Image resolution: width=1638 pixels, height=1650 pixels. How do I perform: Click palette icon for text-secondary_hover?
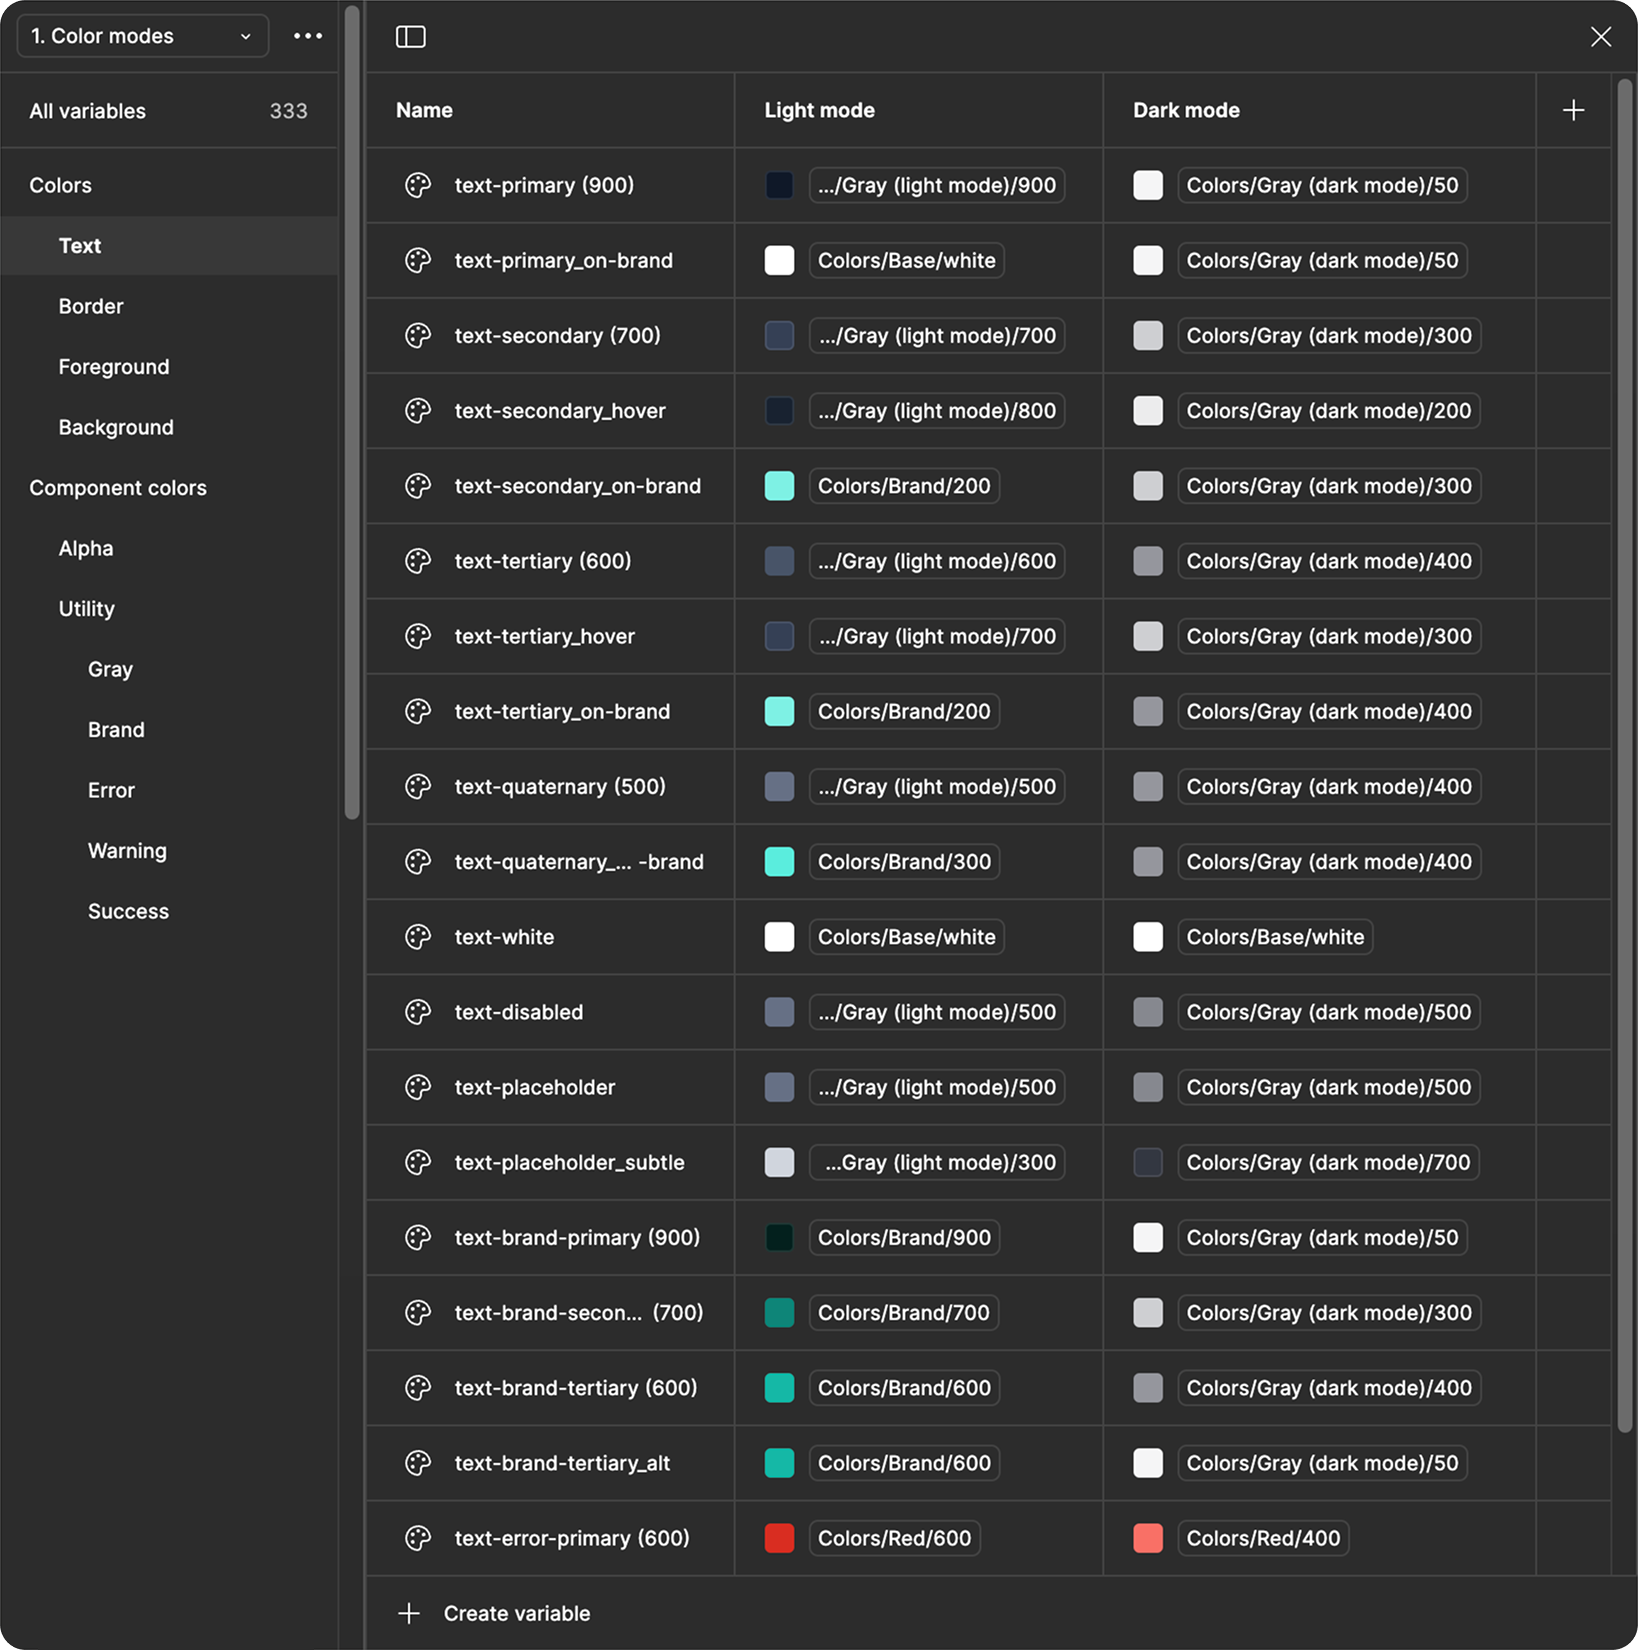click(418, 410)
